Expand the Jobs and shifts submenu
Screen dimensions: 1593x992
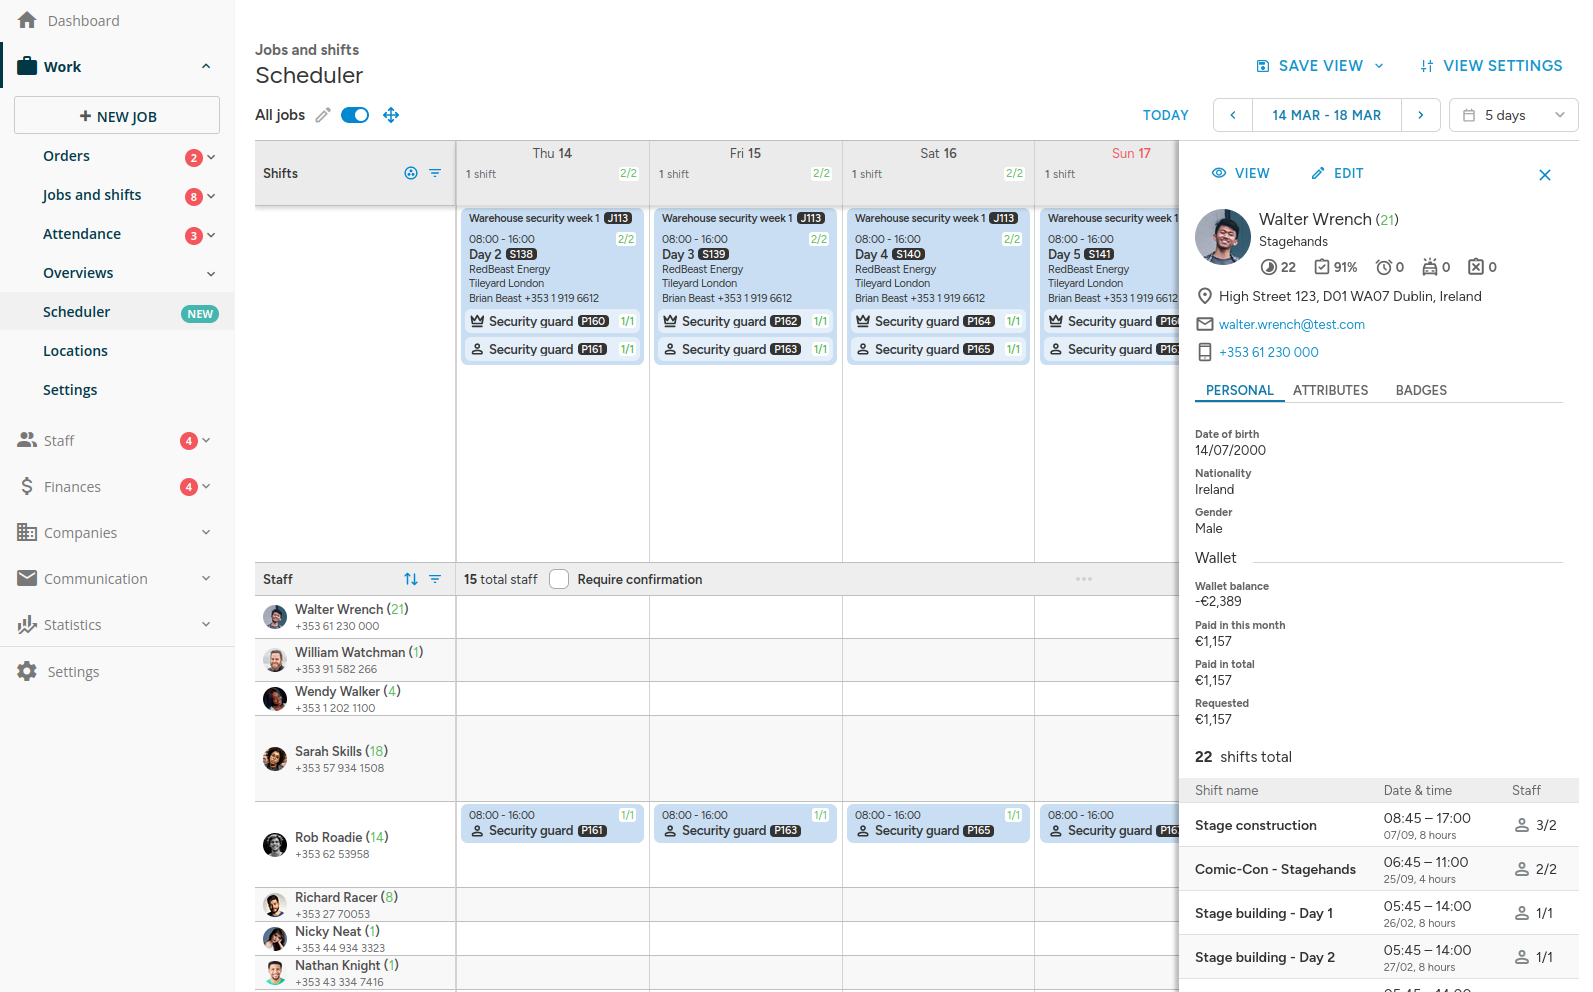point(211,196)
